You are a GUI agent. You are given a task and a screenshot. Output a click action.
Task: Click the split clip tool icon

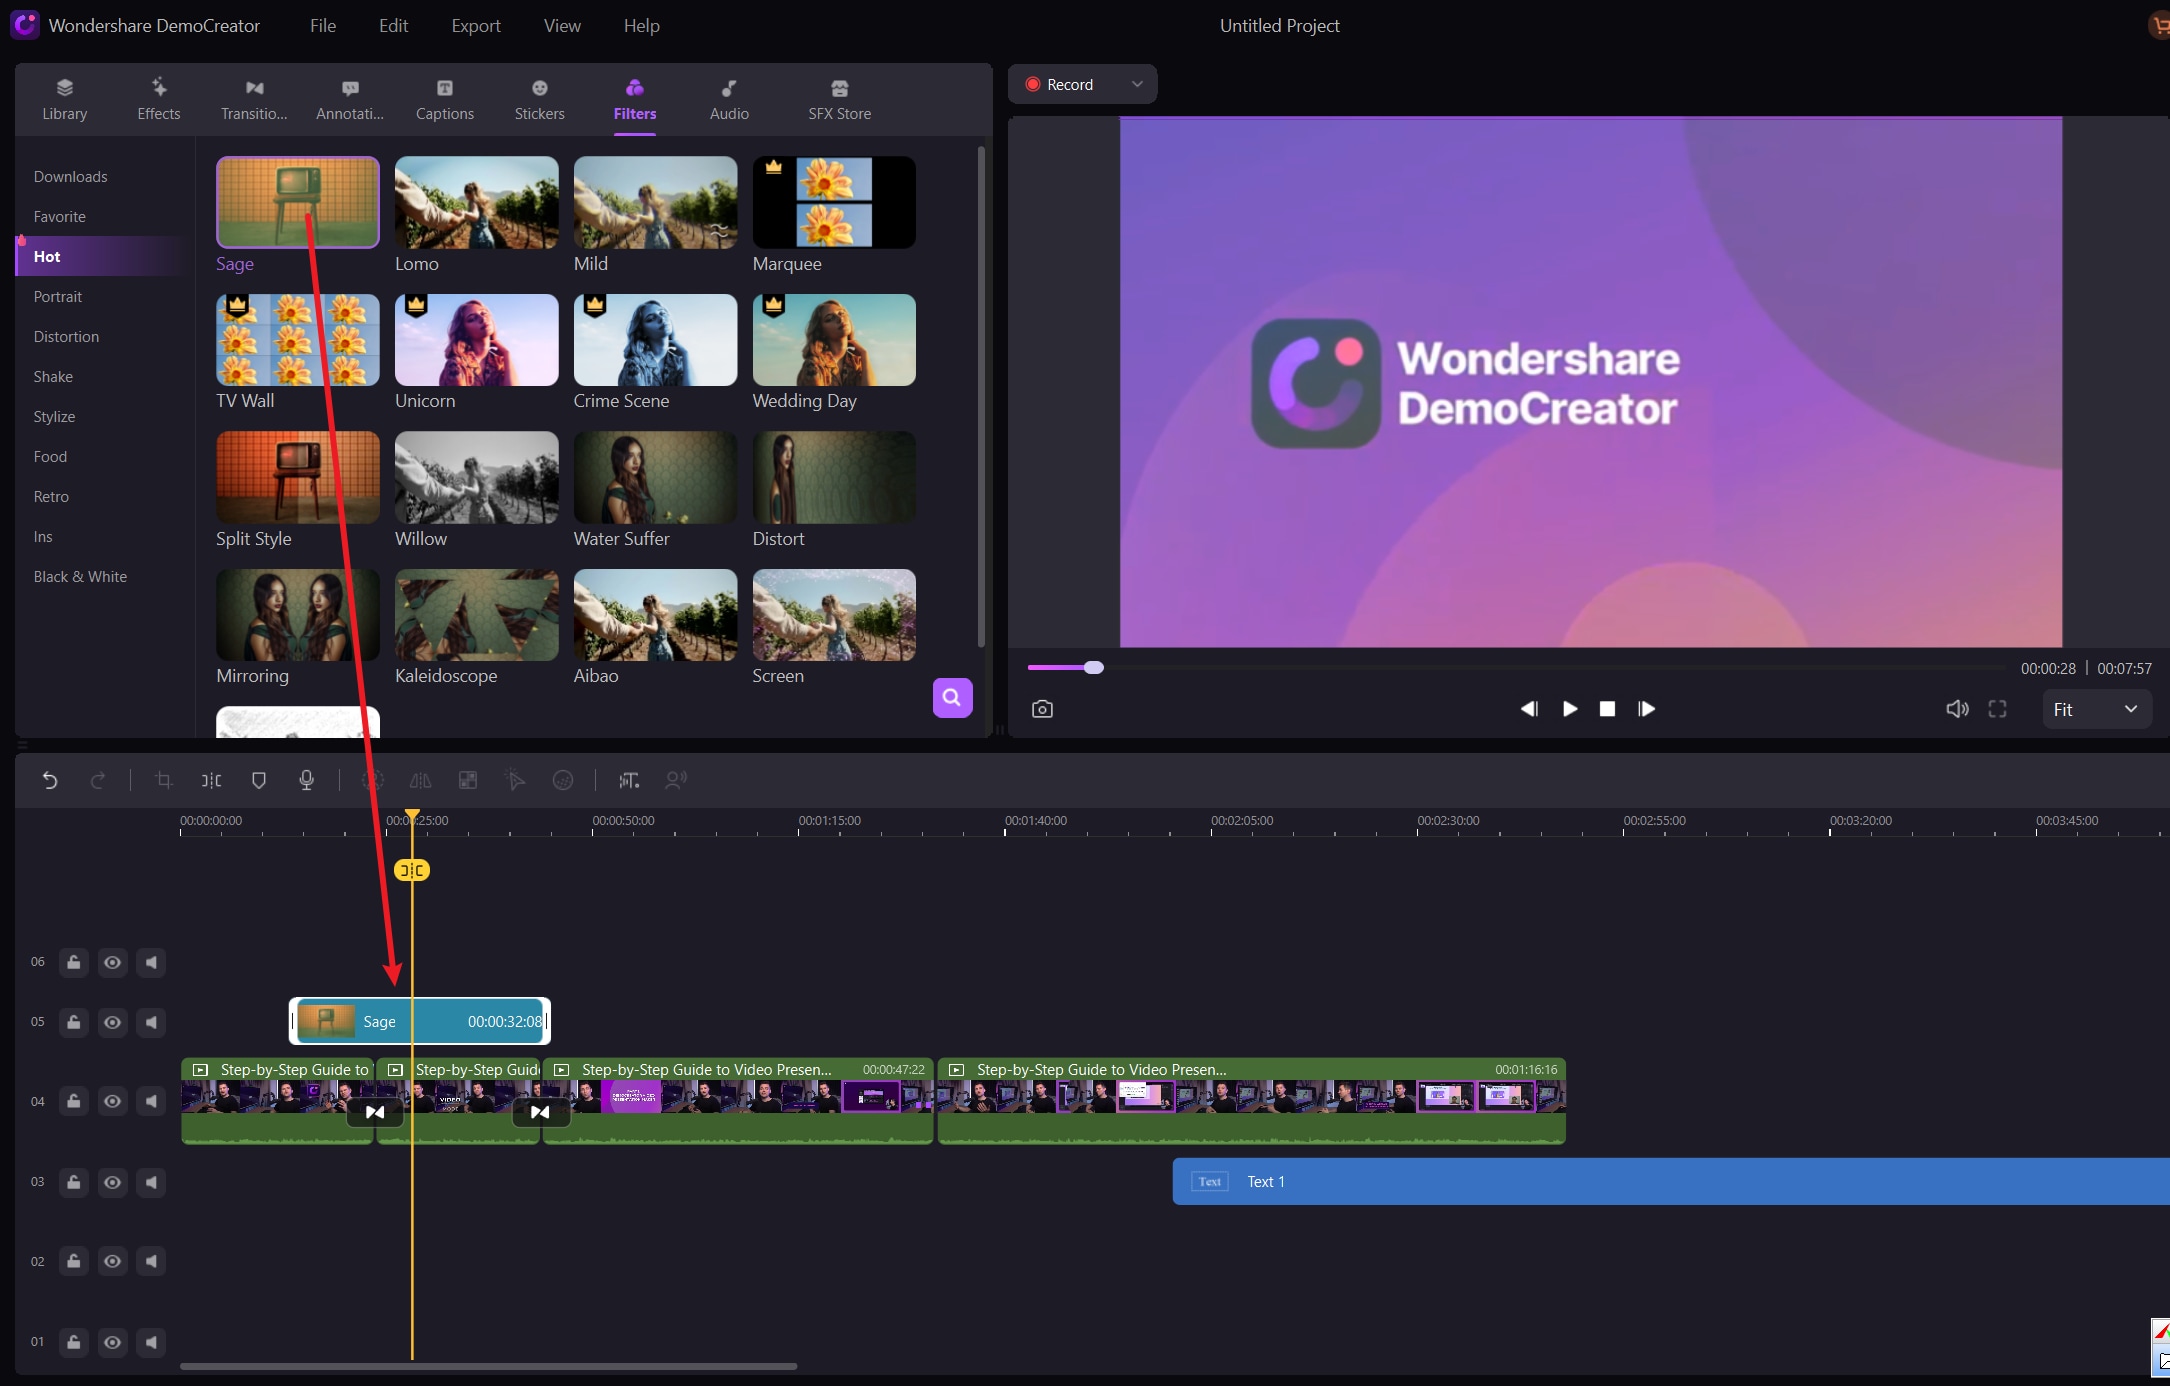pos(211,781)
